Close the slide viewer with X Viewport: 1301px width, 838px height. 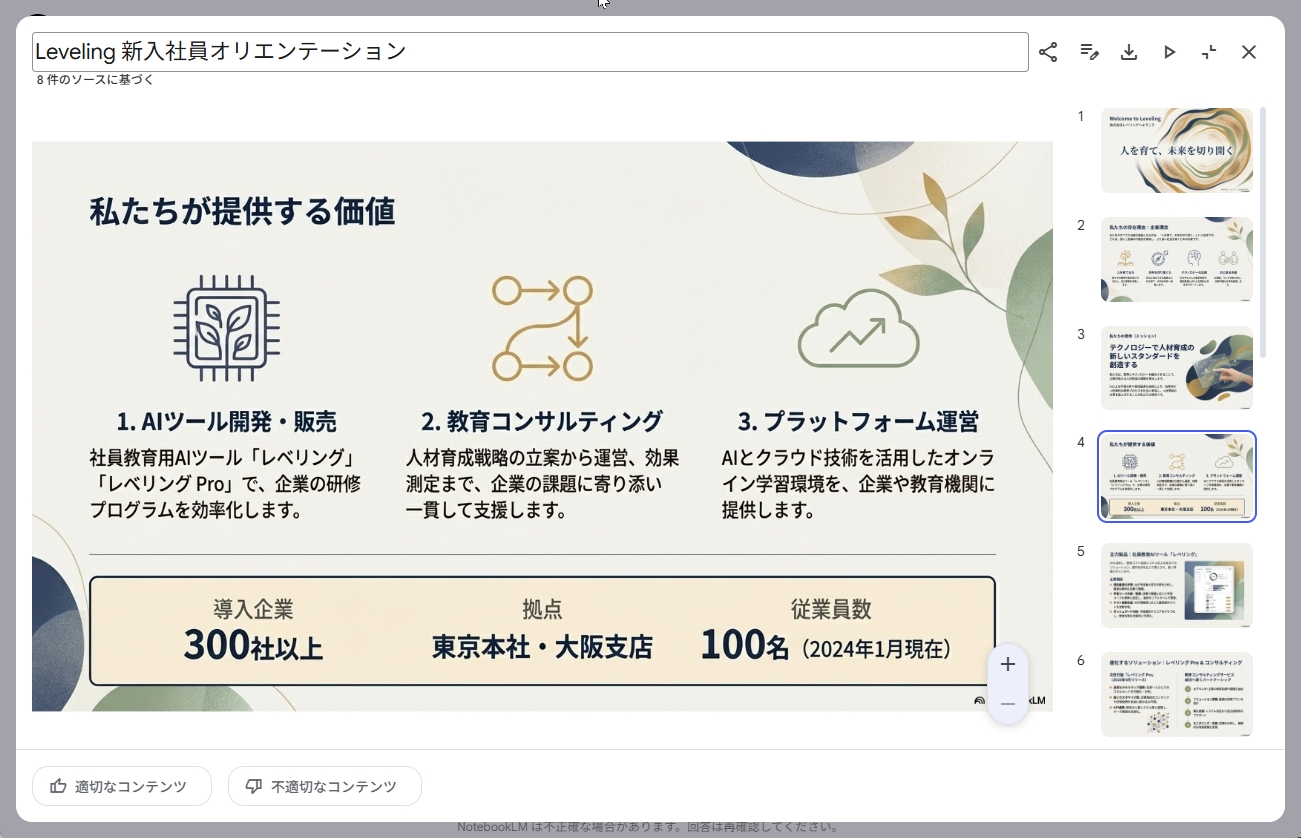[x=1249, y=52]
